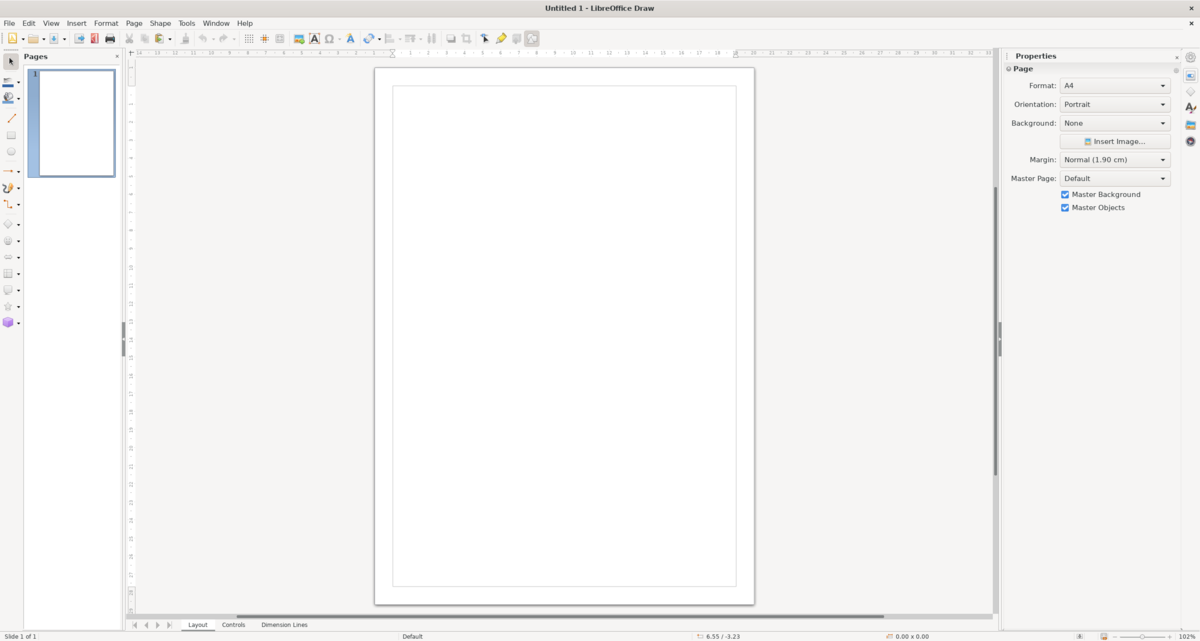Image resolution: width=1200 pixels, height=641 pixels.
Task: Toggle Show Draw Functions button
Action: (x=532, y=39)
